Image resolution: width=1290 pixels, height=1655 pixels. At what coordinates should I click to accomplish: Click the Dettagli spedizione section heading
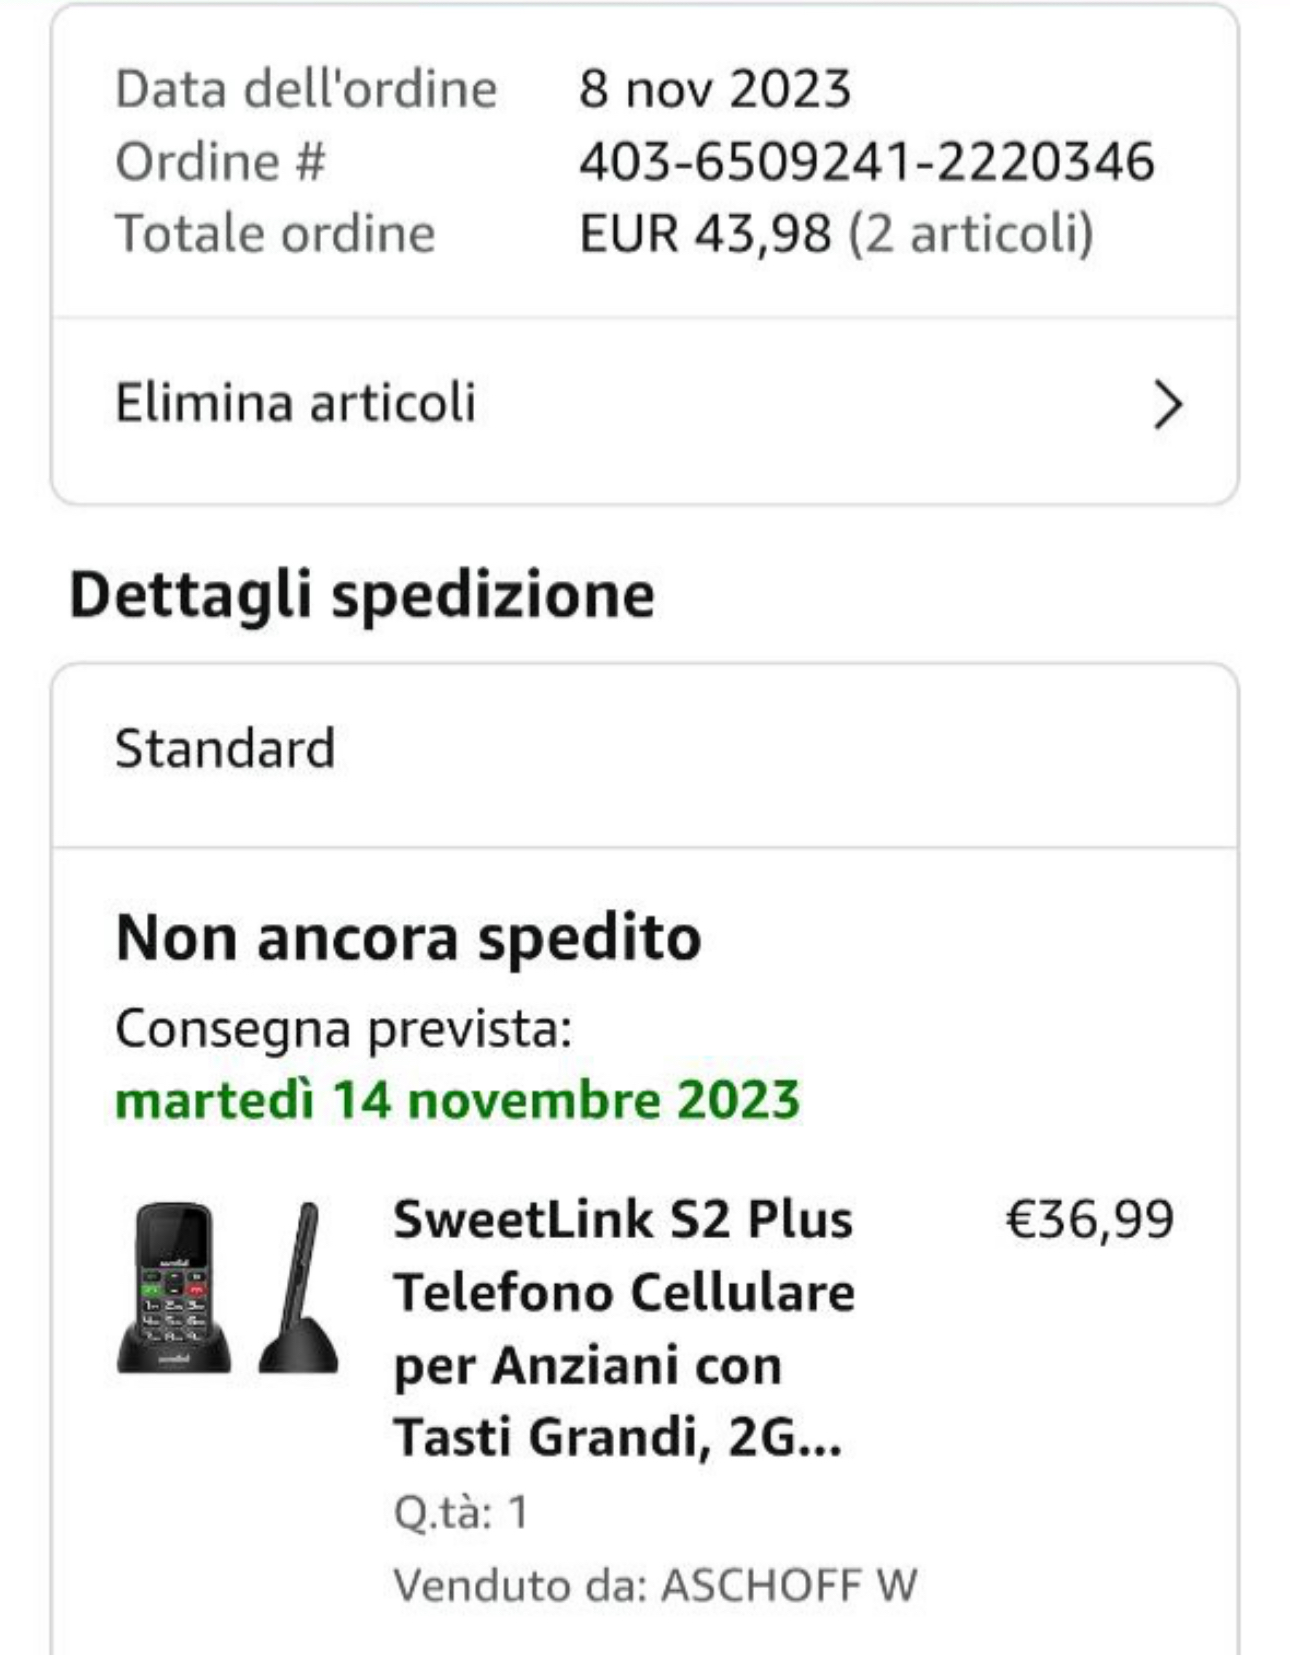[361, 595]
